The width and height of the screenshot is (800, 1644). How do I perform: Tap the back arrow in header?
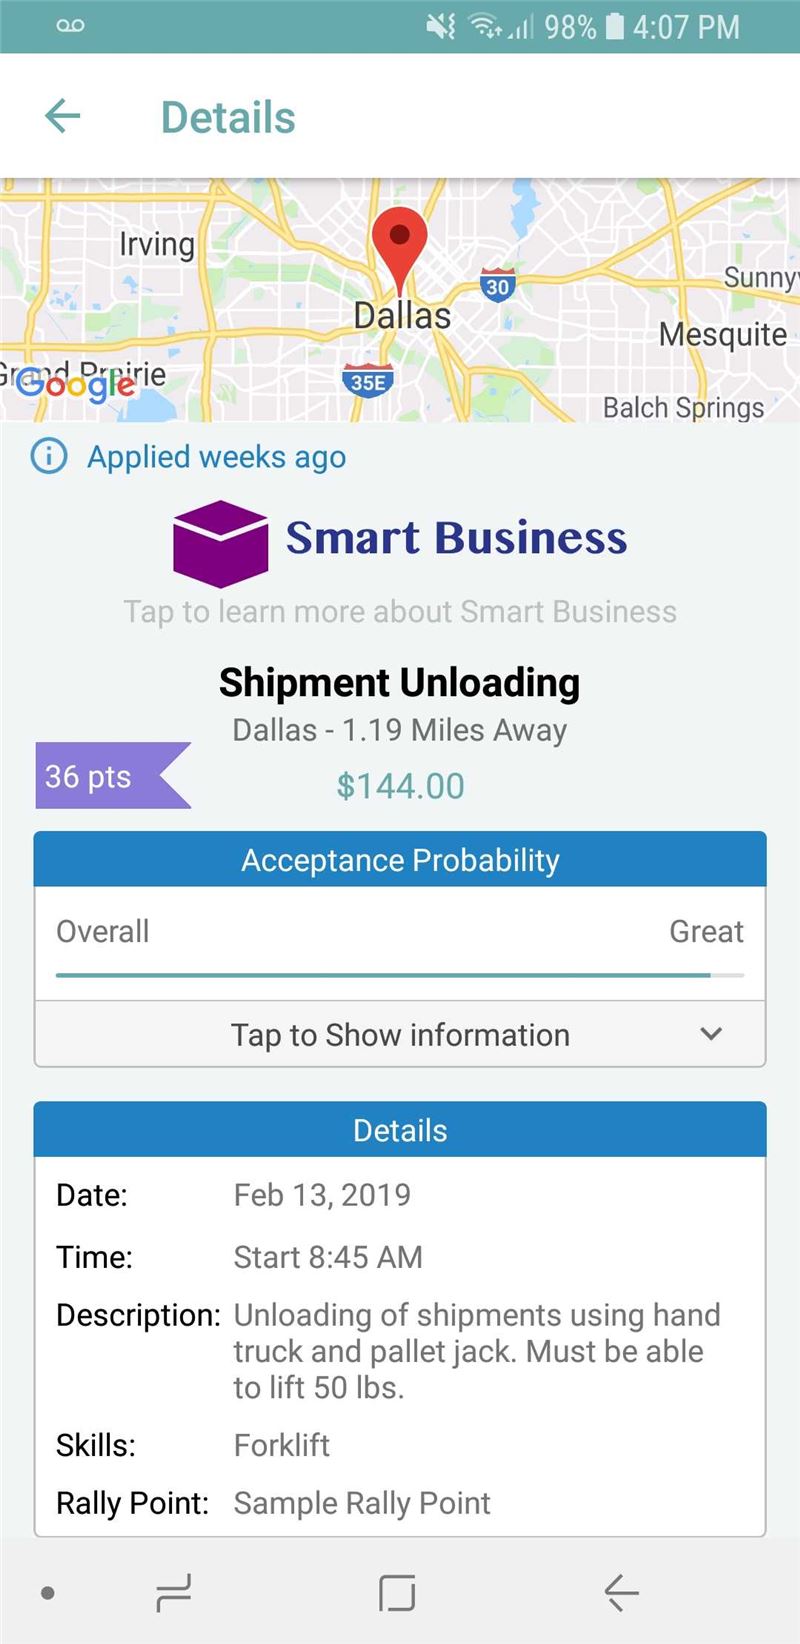[63, 117]
